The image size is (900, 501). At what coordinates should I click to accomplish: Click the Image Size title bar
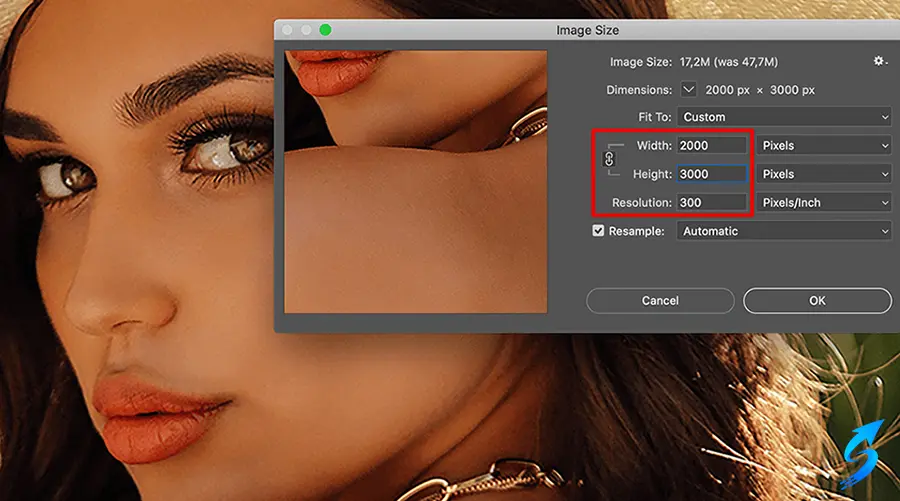point(587,30)
